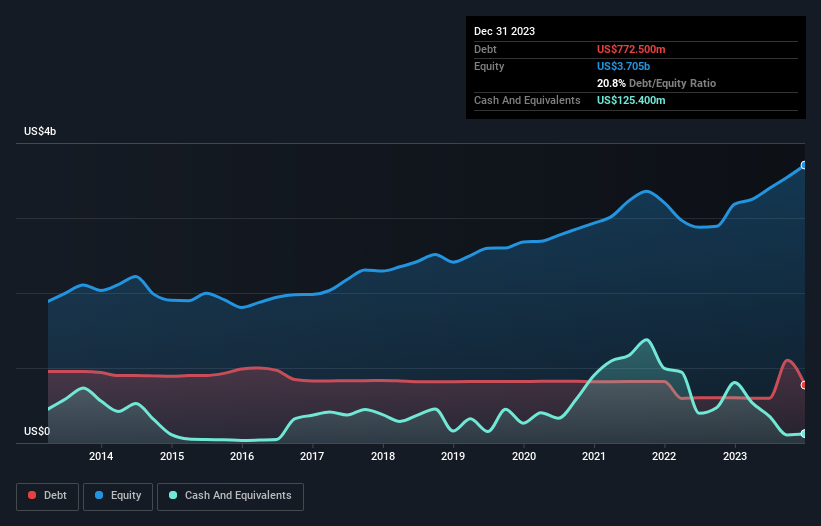
Task: Click the Debt row label in tooltip
Action: point(485,49)
